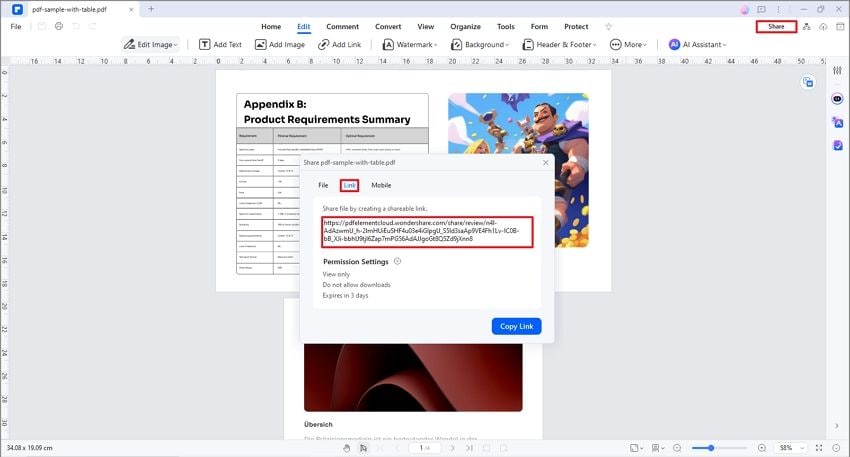850x457 pixels.
Task: Click the page number input box
Action: click(x=424, y=448)
